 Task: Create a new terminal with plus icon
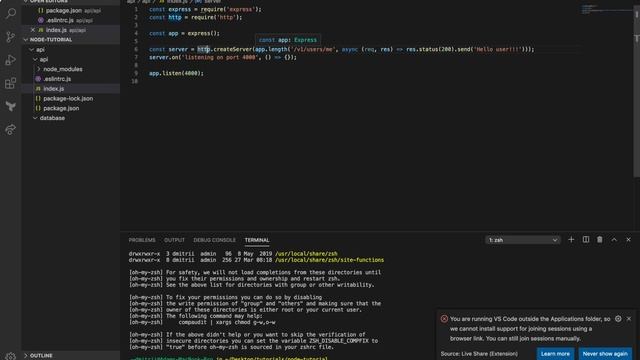pos(571,240)
